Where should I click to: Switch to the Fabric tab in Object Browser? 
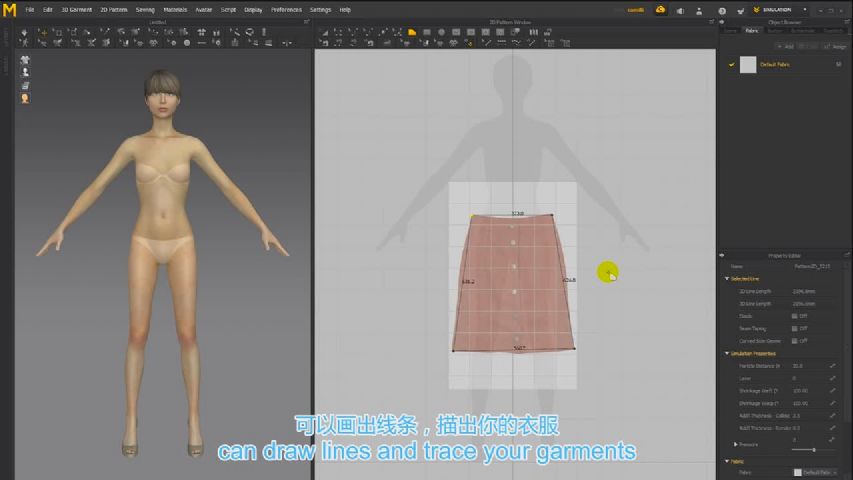click(x=752, y=31)
